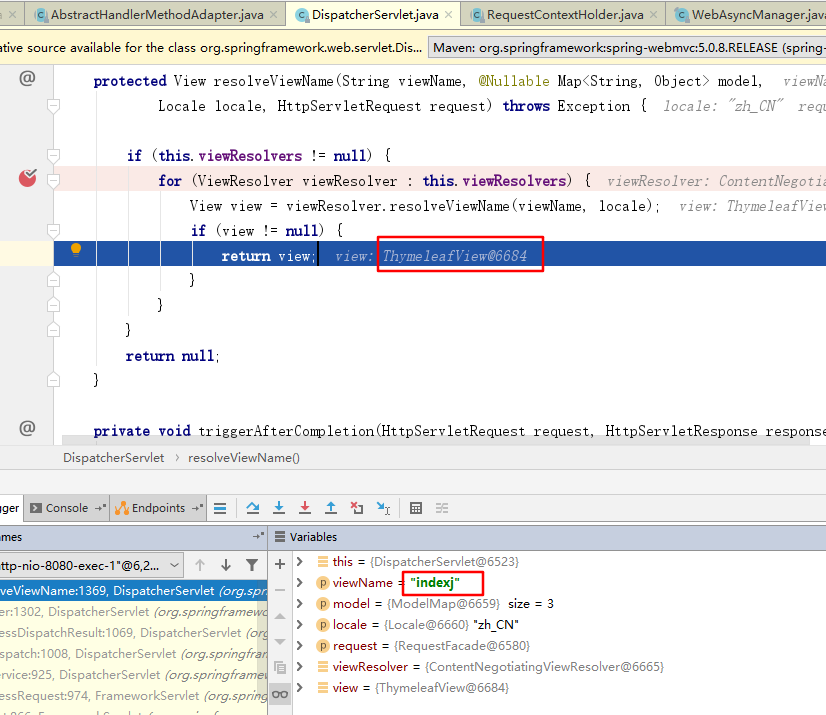Switch to RequestContextHolder.java editor tab
This screenshot has height=715, width=826.
point(558,15)
